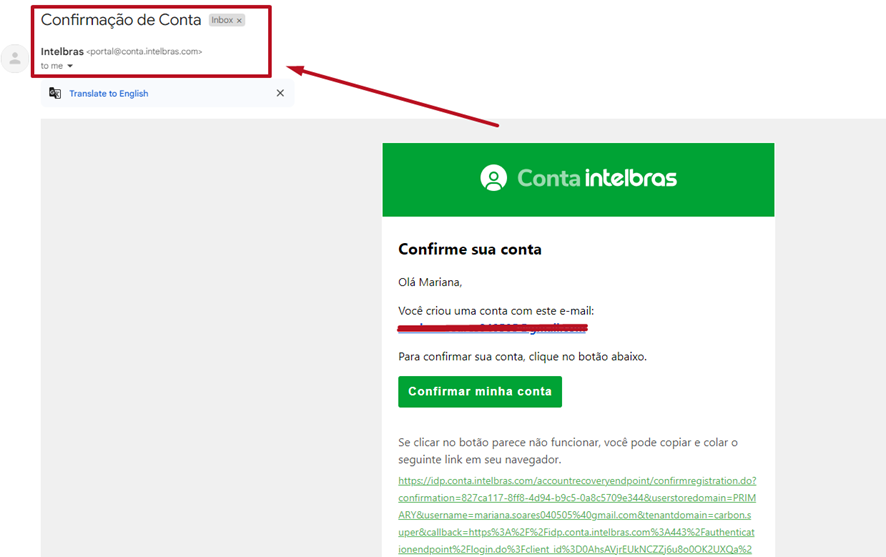886x557 pixels.
Task: Click the Confirmação de Conta subject
Action: [x=121, y=20]
